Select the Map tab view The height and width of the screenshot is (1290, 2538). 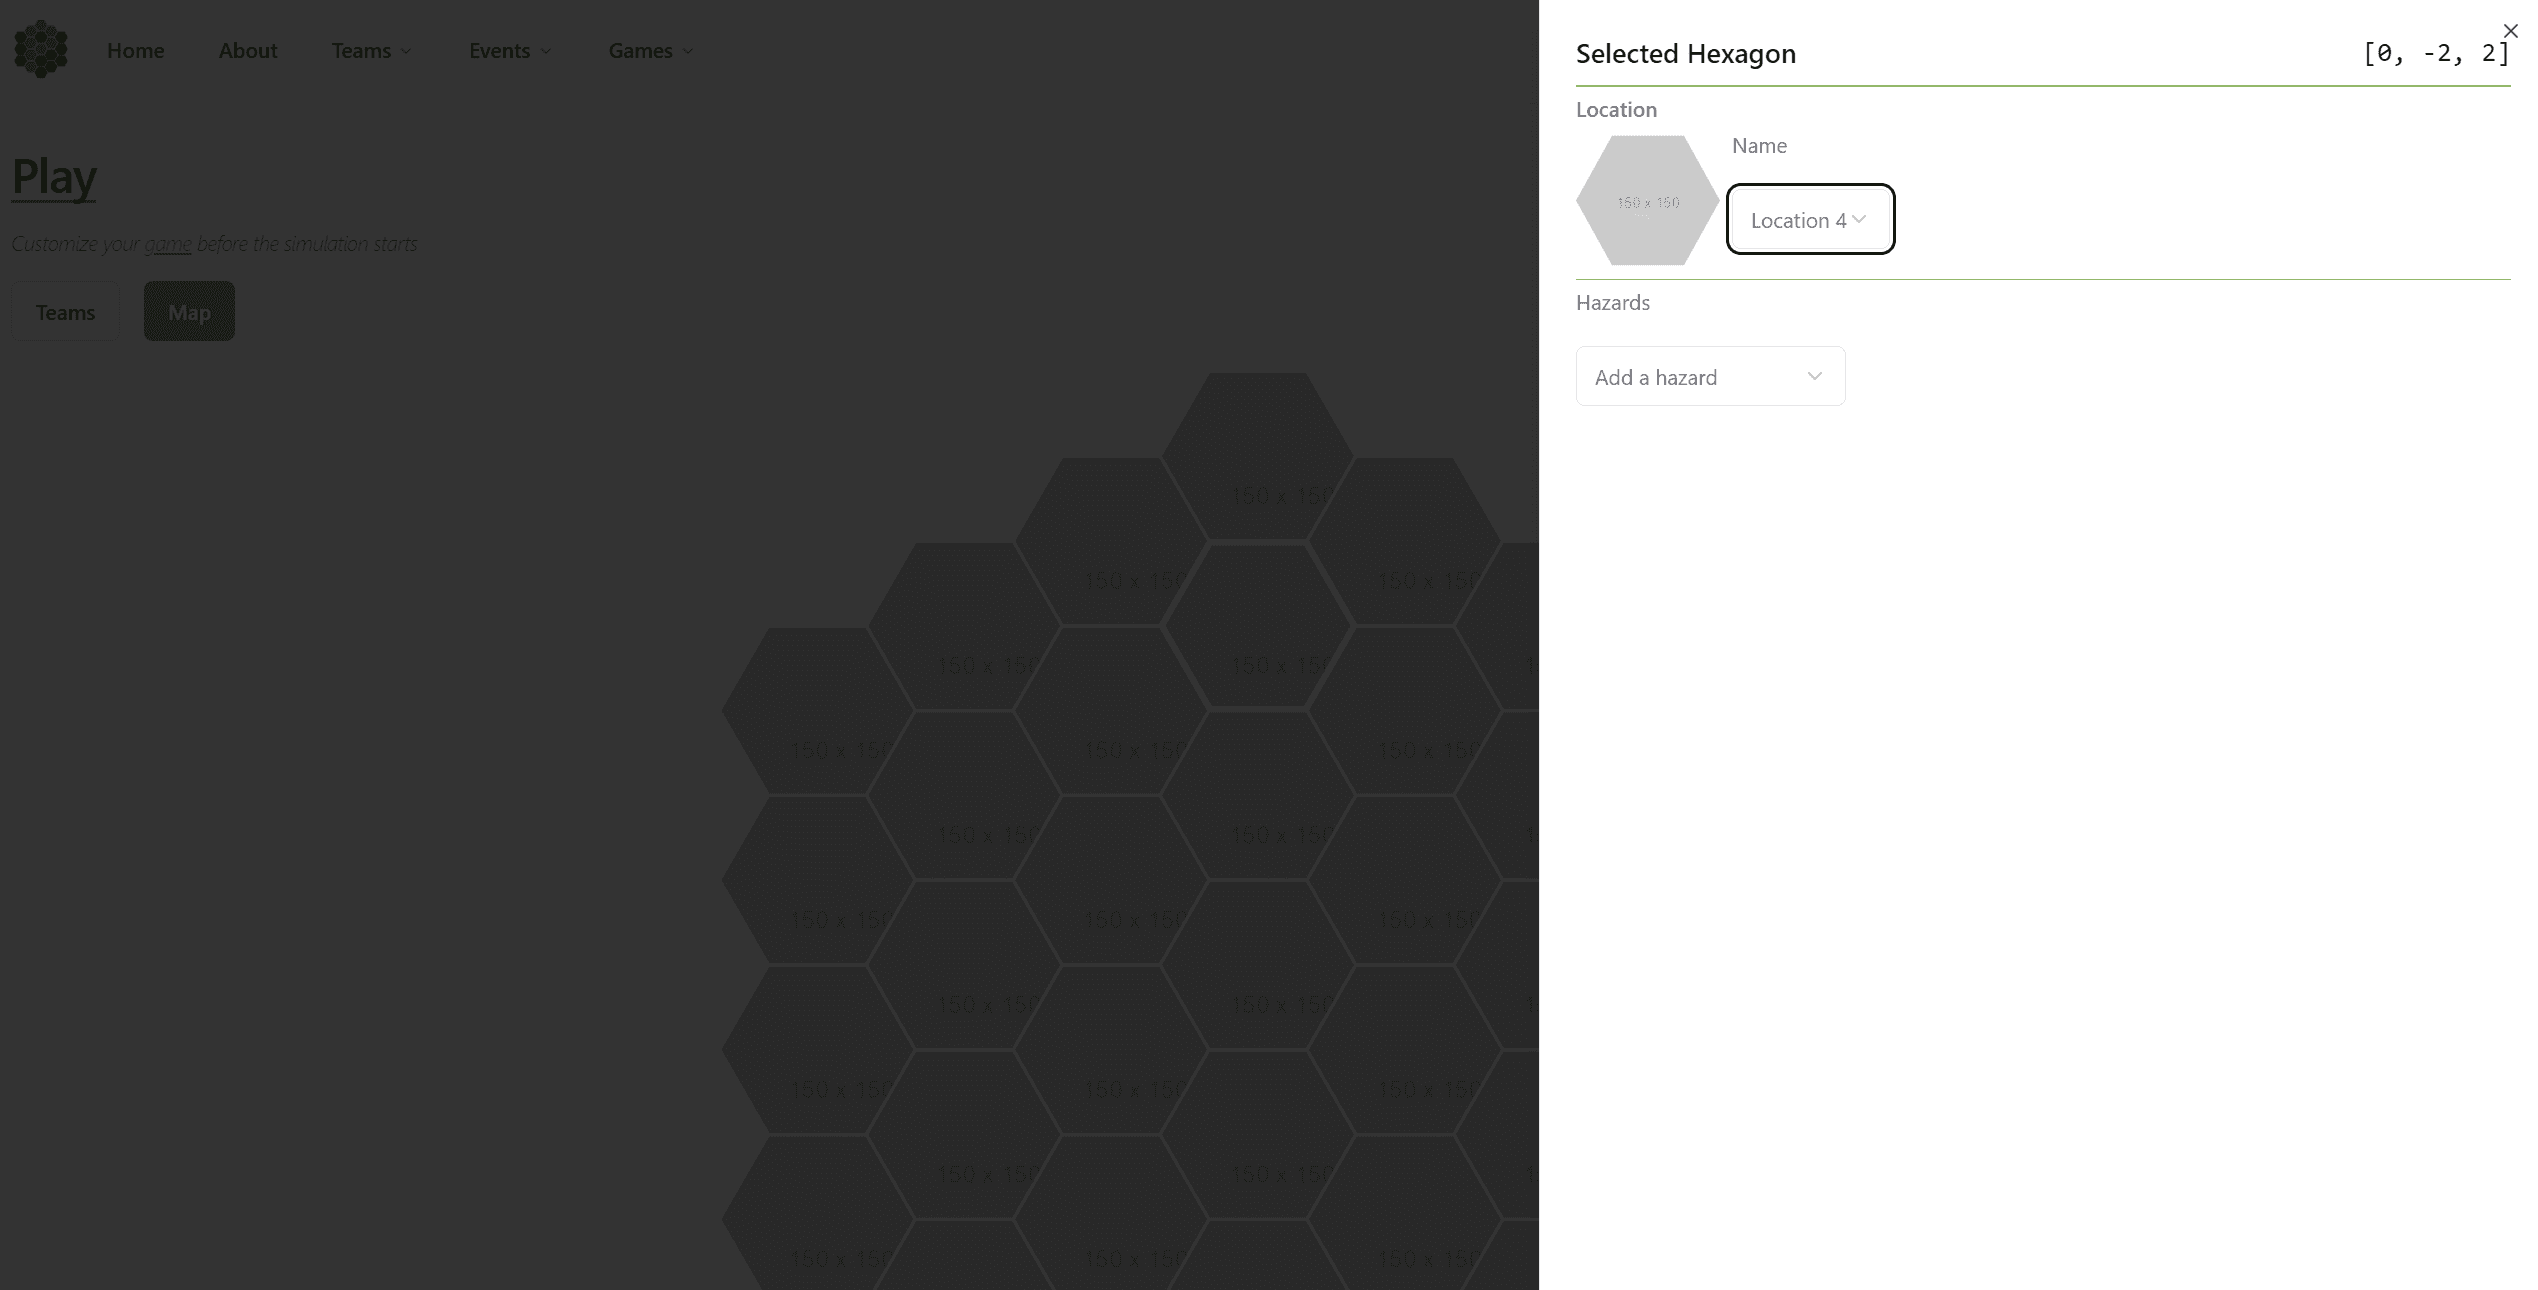(189, 311)
